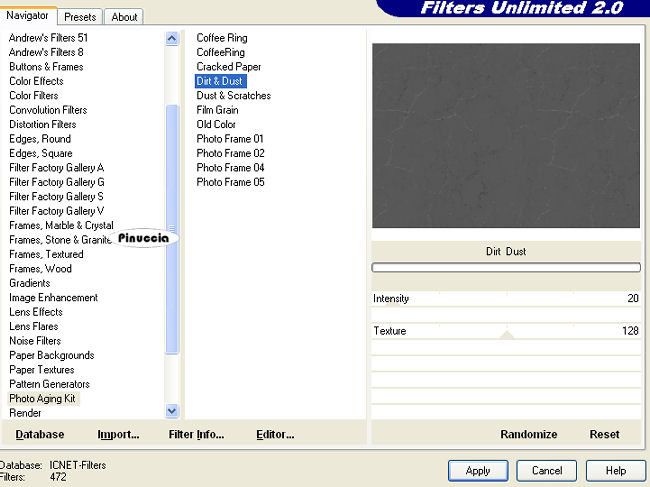Image resolution: width=650 pixels, height=487 pixels.
Task: Click the Randomize button
Action: click(529, 434)
